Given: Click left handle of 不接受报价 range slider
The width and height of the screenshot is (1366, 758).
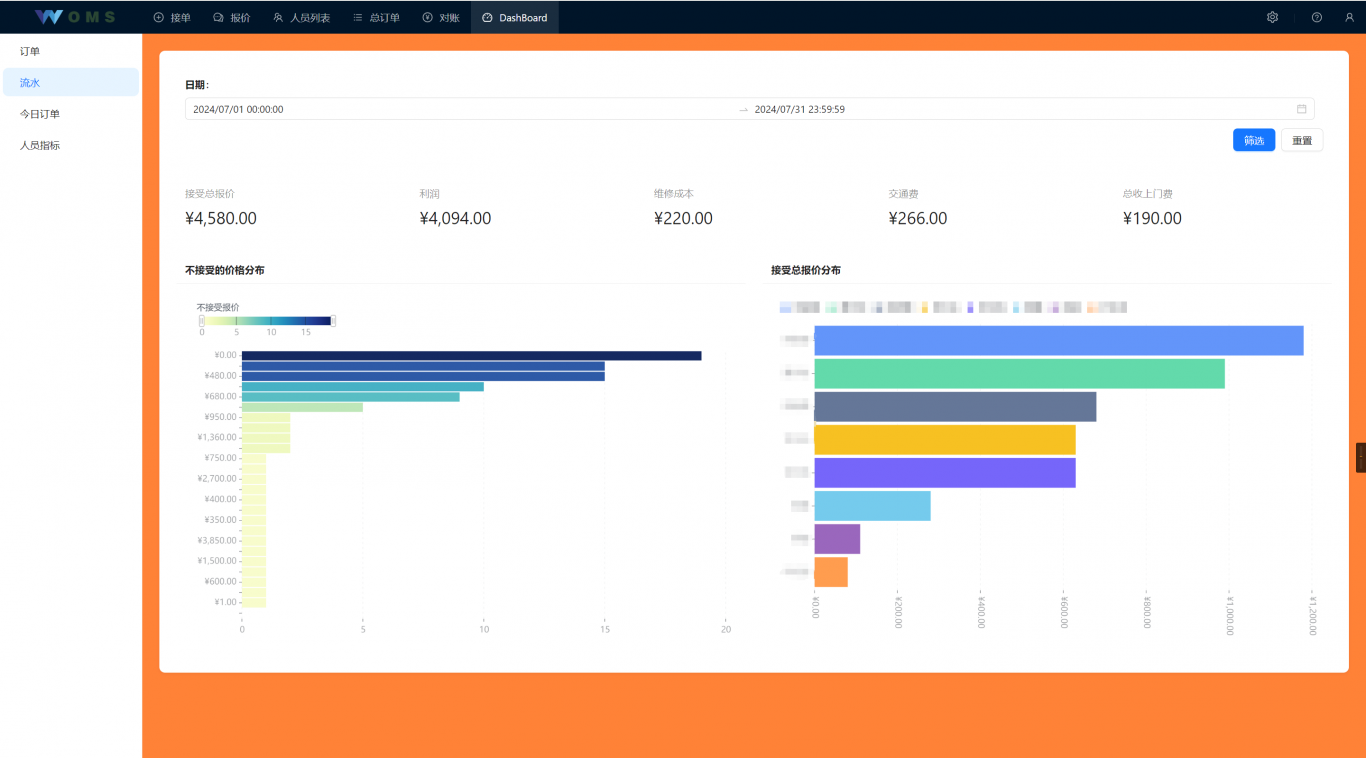Looking at the screenshot, I should point(201,320).
